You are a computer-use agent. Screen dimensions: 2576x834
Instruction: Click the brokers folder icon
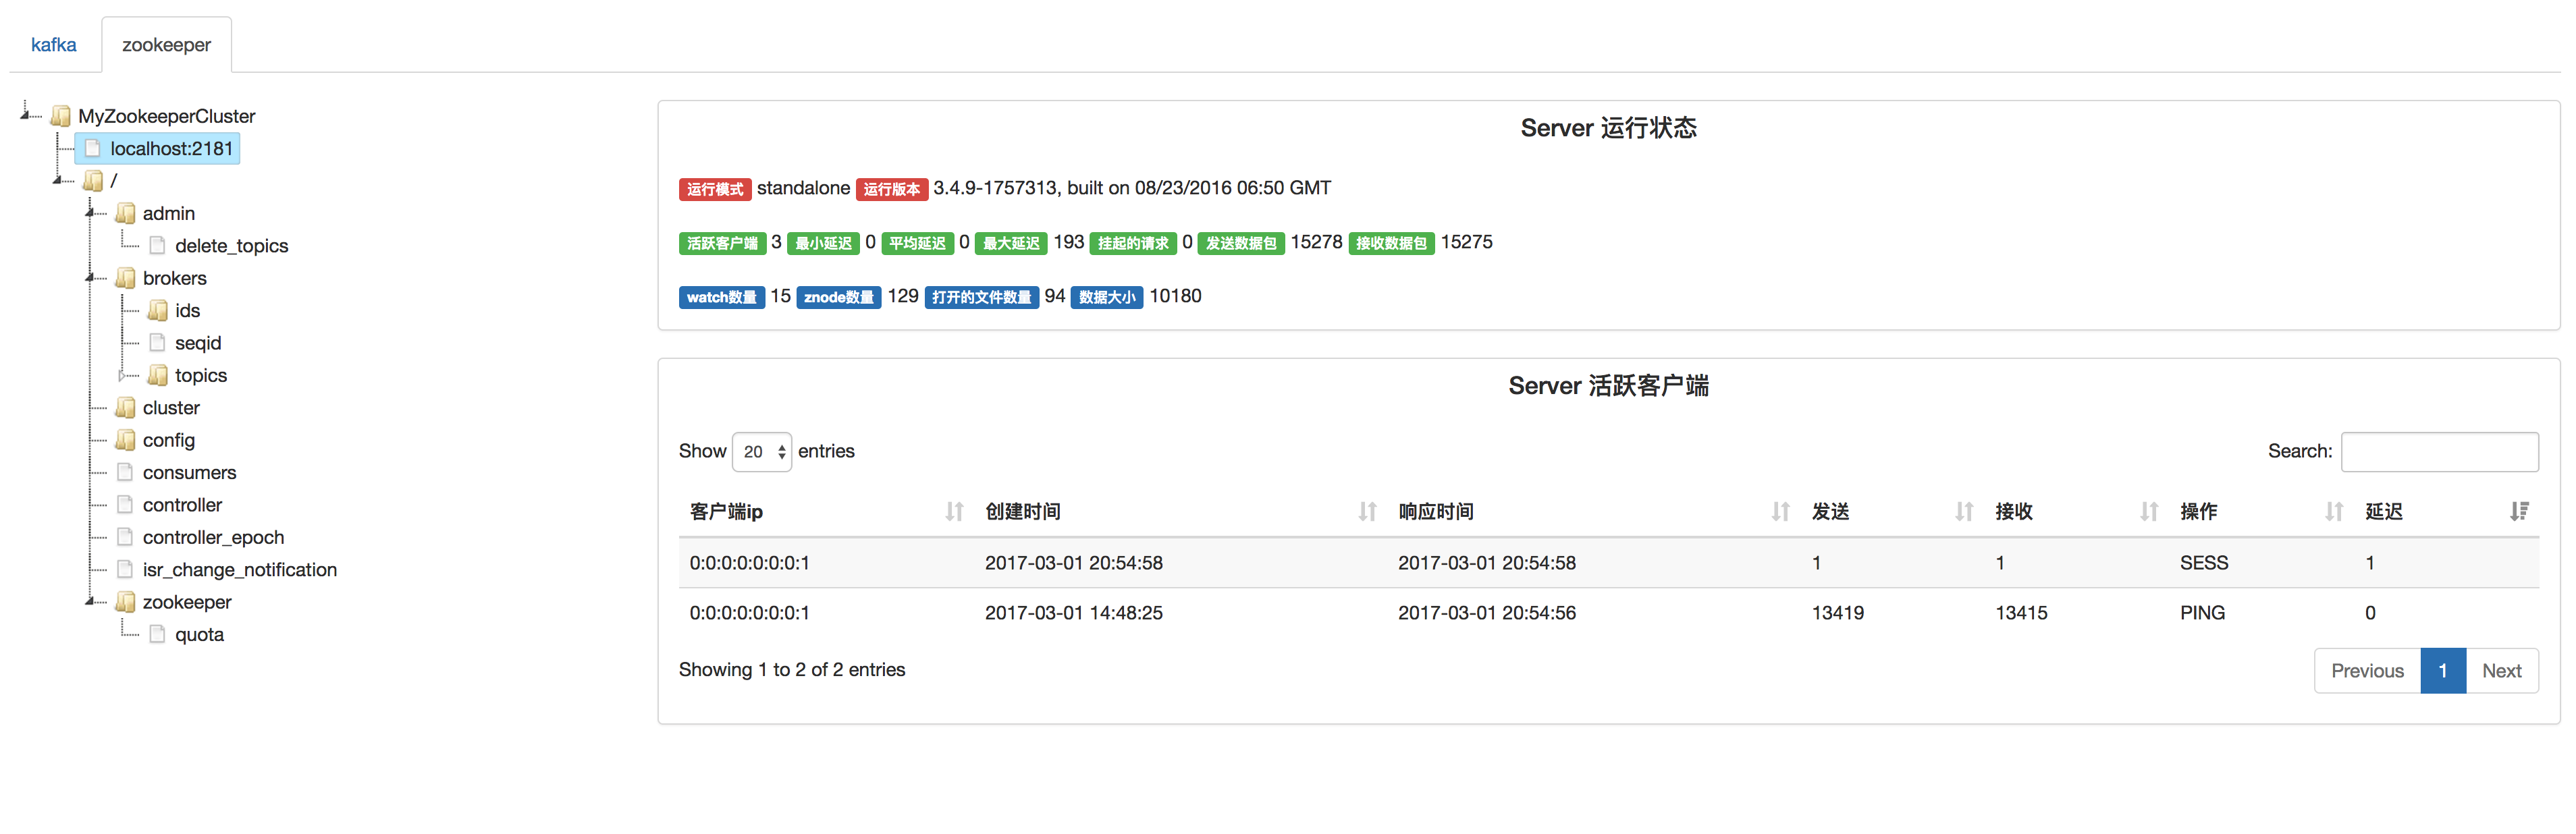click(x=125, y=278)
